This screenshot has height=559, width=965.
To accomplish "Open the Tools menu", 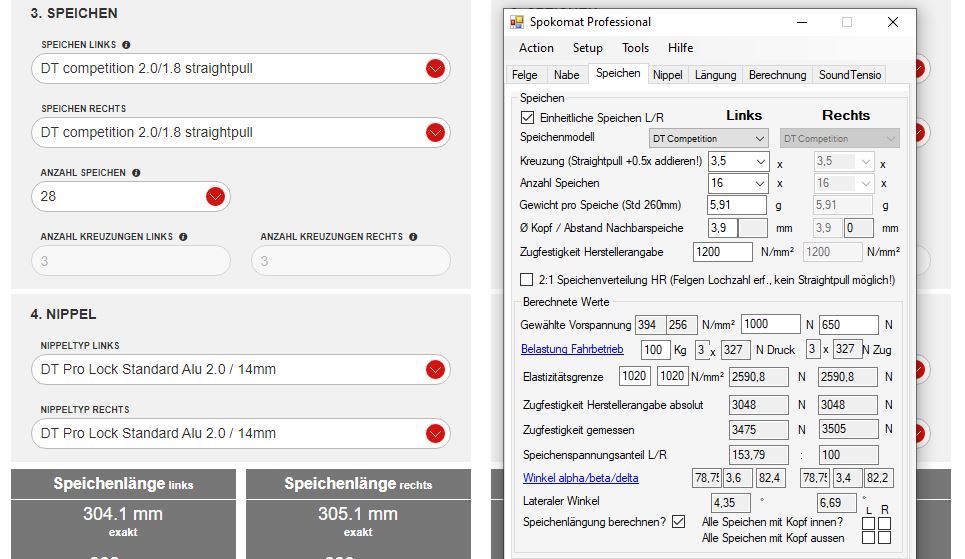I will (635, 48).
